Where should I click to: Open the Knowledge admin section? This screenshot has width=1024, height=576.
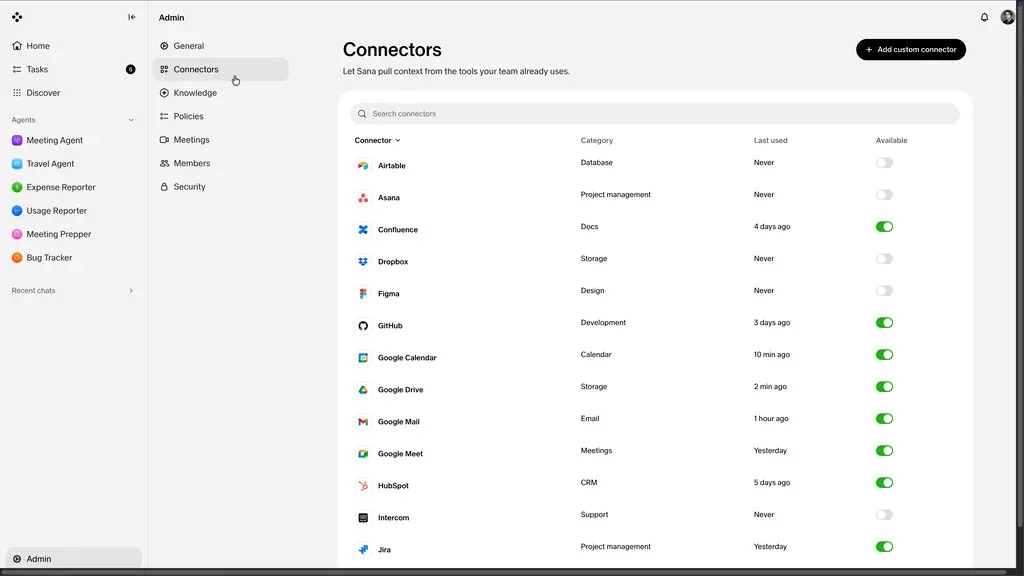tap(221, 93)
